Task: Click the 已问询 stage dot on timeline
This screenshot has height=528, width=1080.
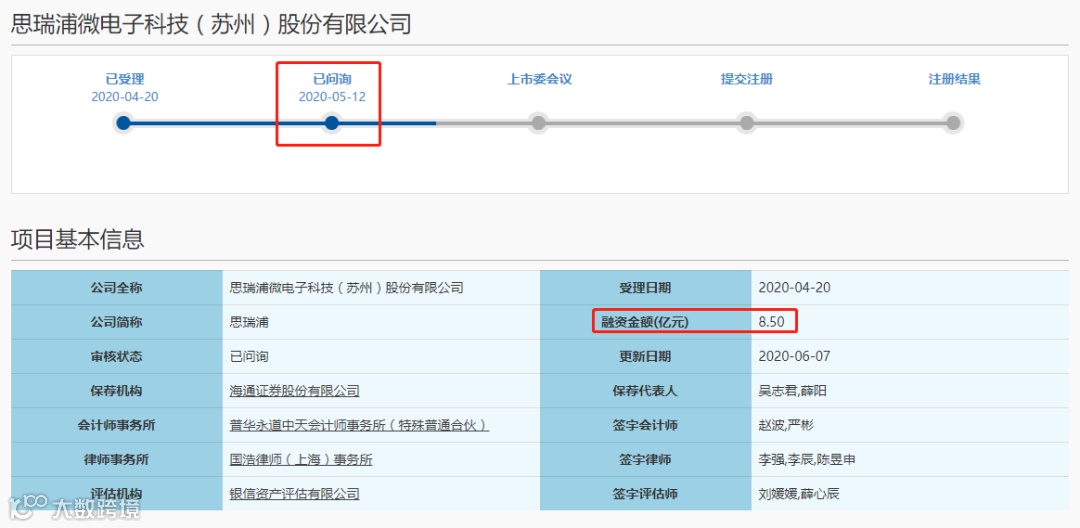Action: click(x=331, y=123)
